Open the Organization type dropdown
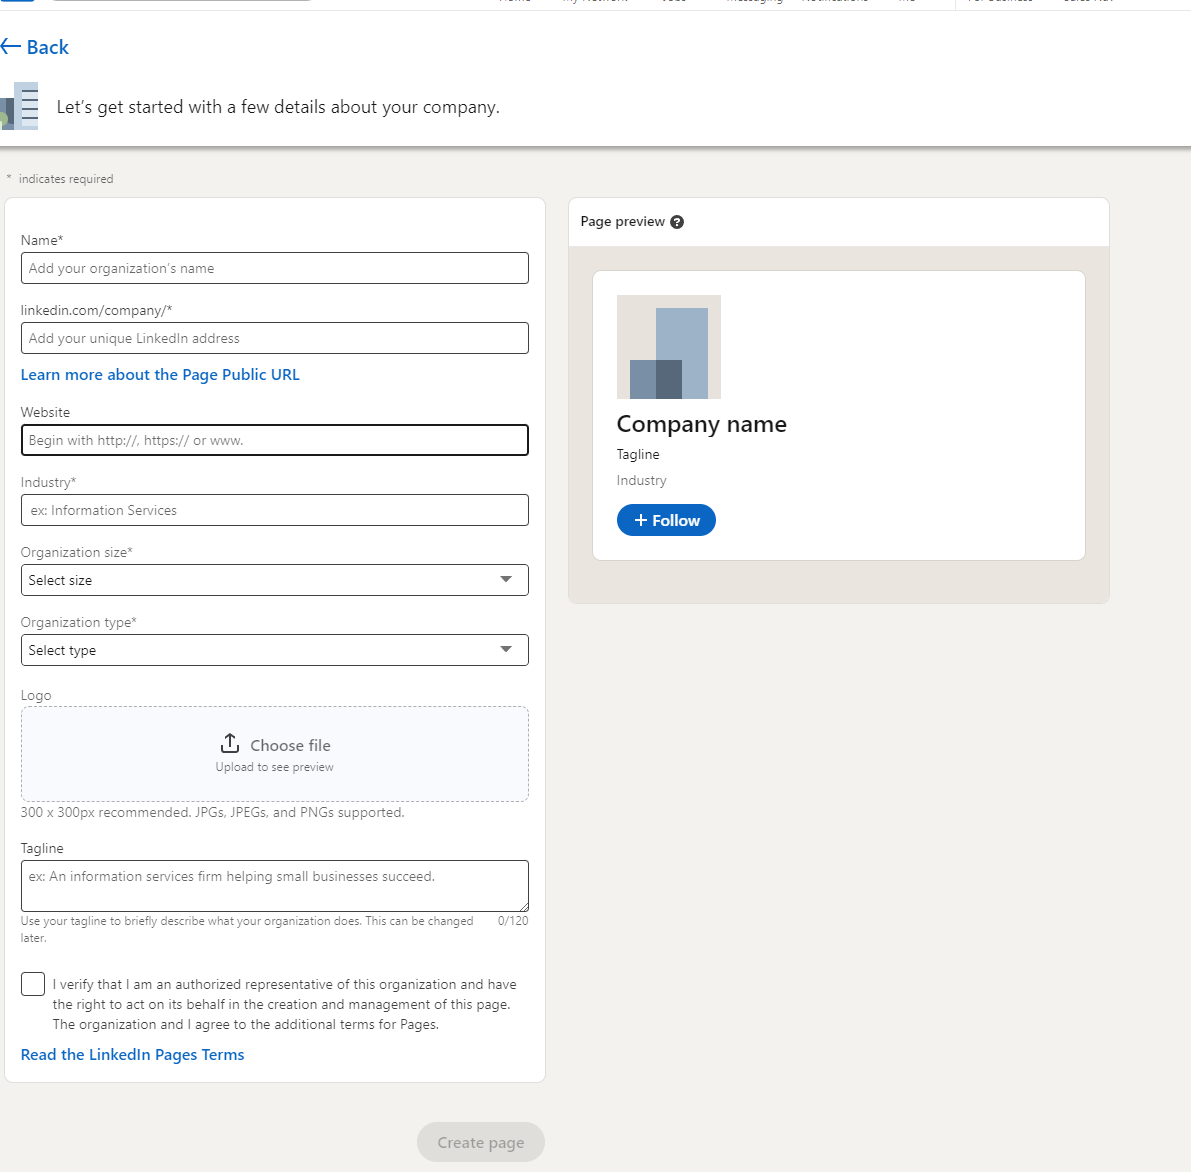 click(274, 649)
